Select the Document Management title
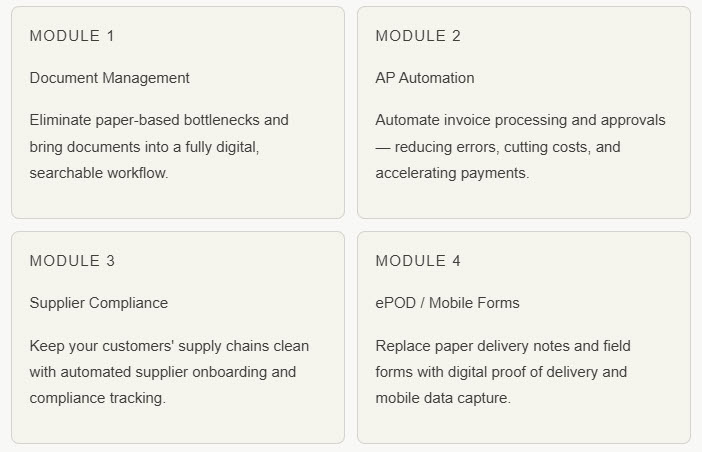Viewport: 702px width, 452px height. point(109,78)
